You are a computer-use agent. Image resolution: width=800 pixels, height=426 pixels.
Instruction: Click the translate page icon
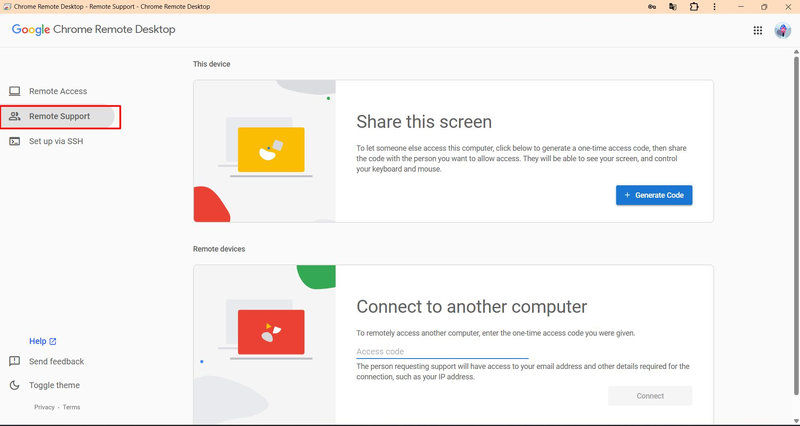672,7
